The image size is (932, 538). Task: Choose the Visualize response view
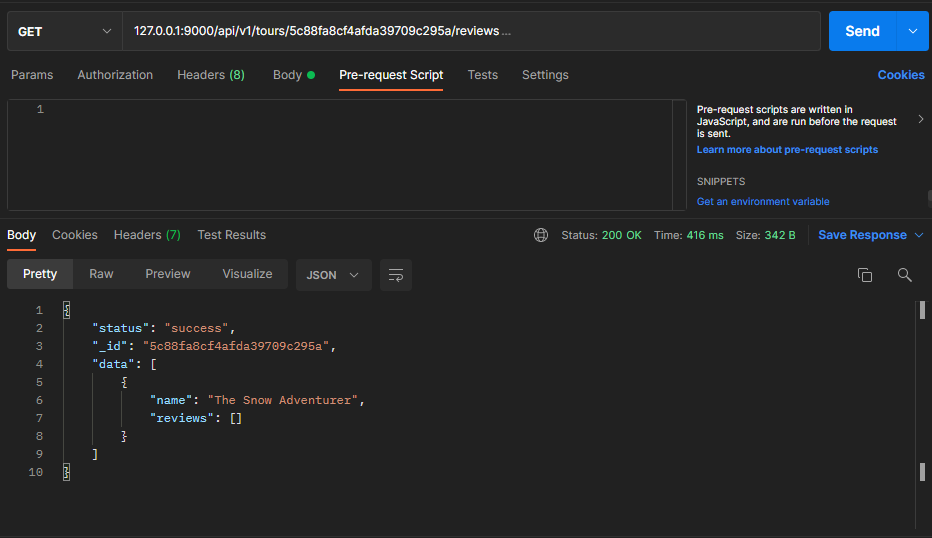coord(247,274)
